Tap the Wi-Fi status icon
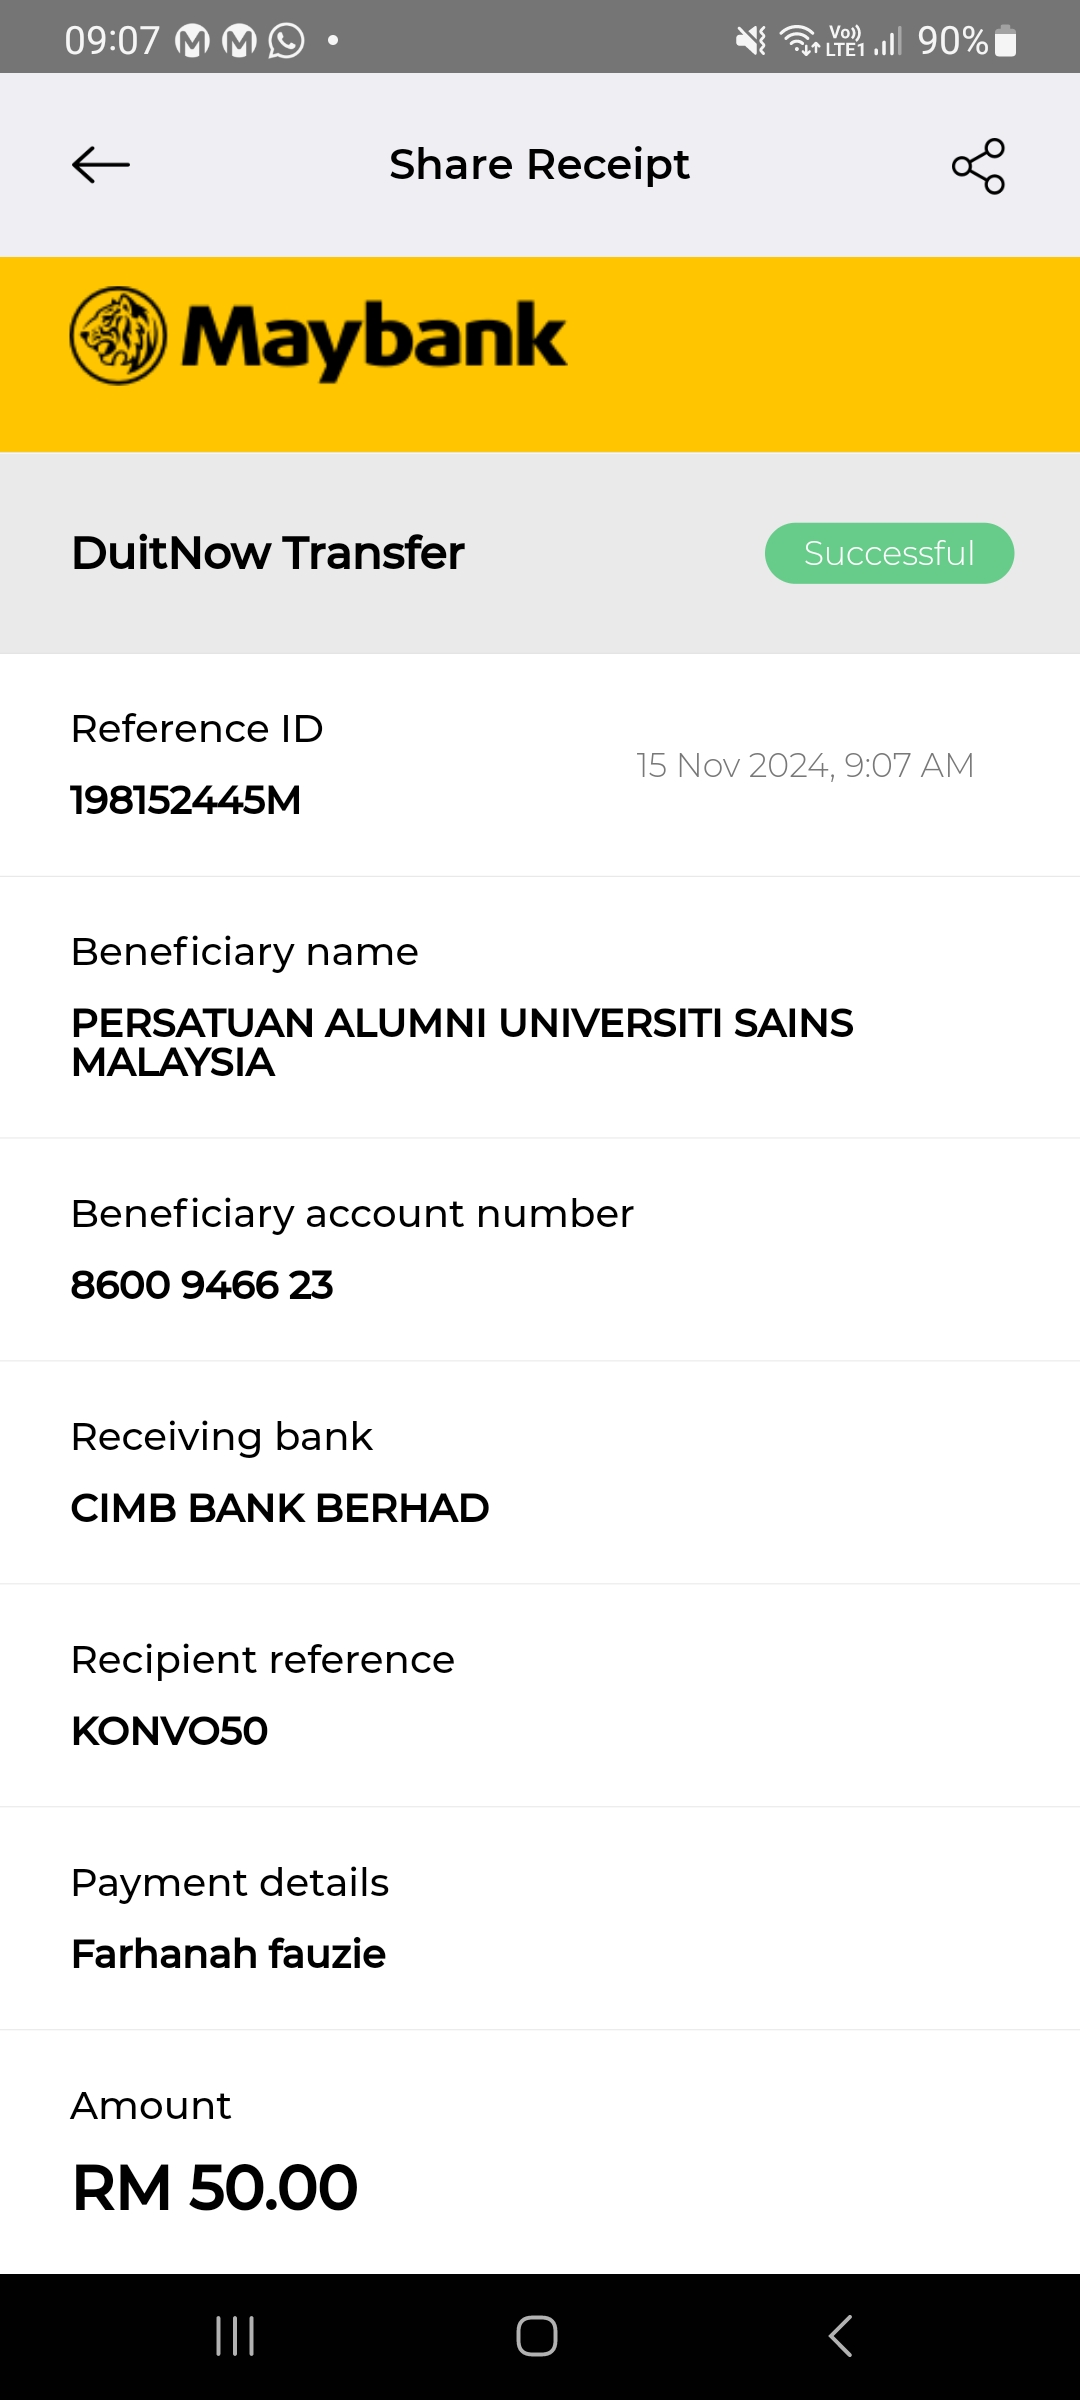 point(799,41)
